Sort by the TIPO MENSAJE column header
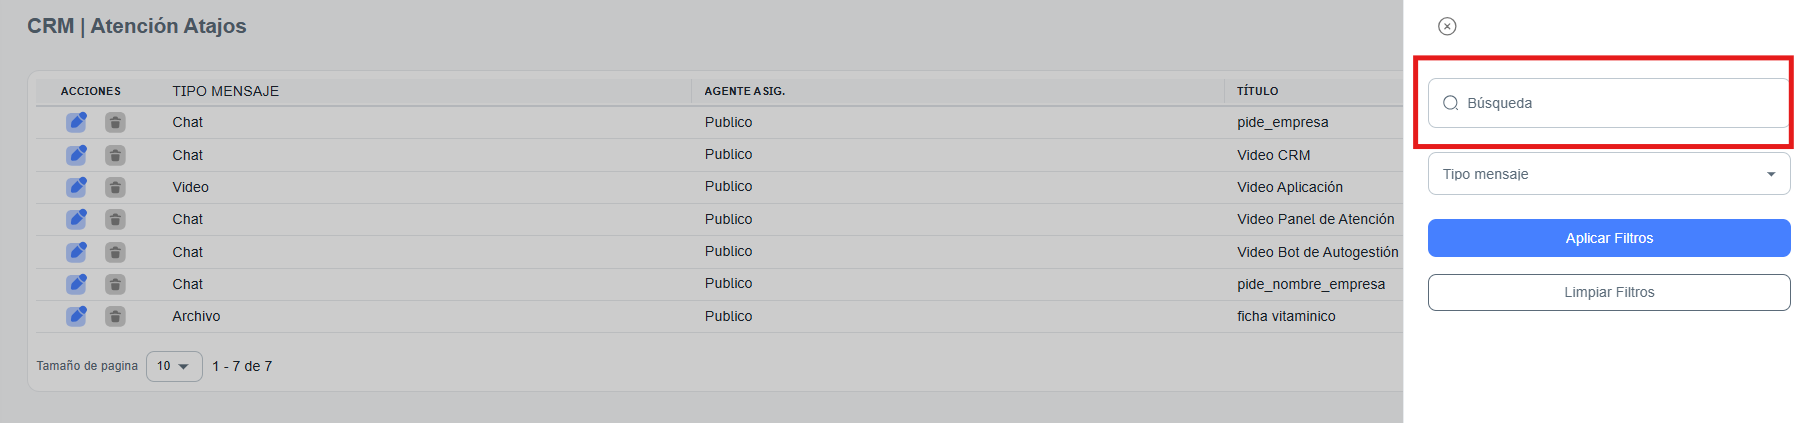 coord(225,91)
